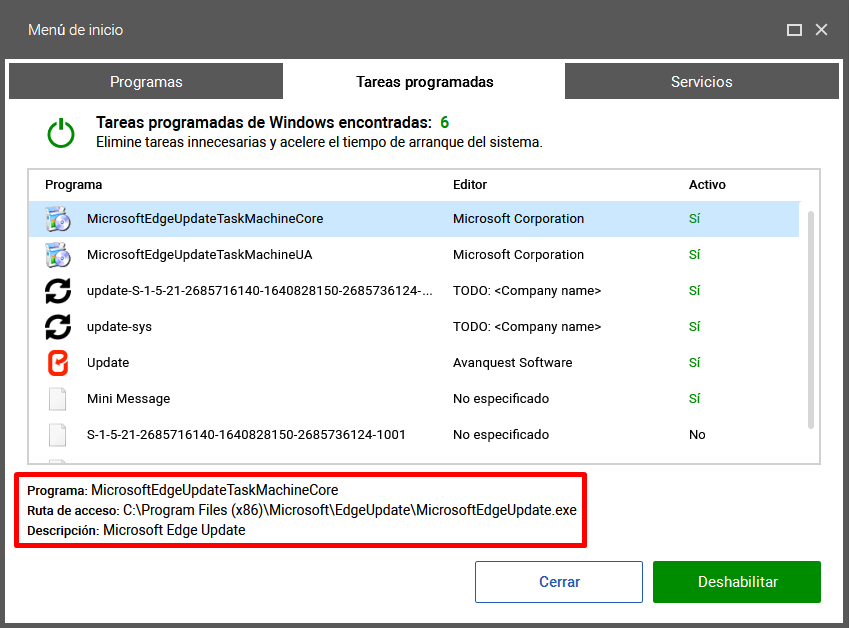Sort list by Editor column header

coord(470,185)
